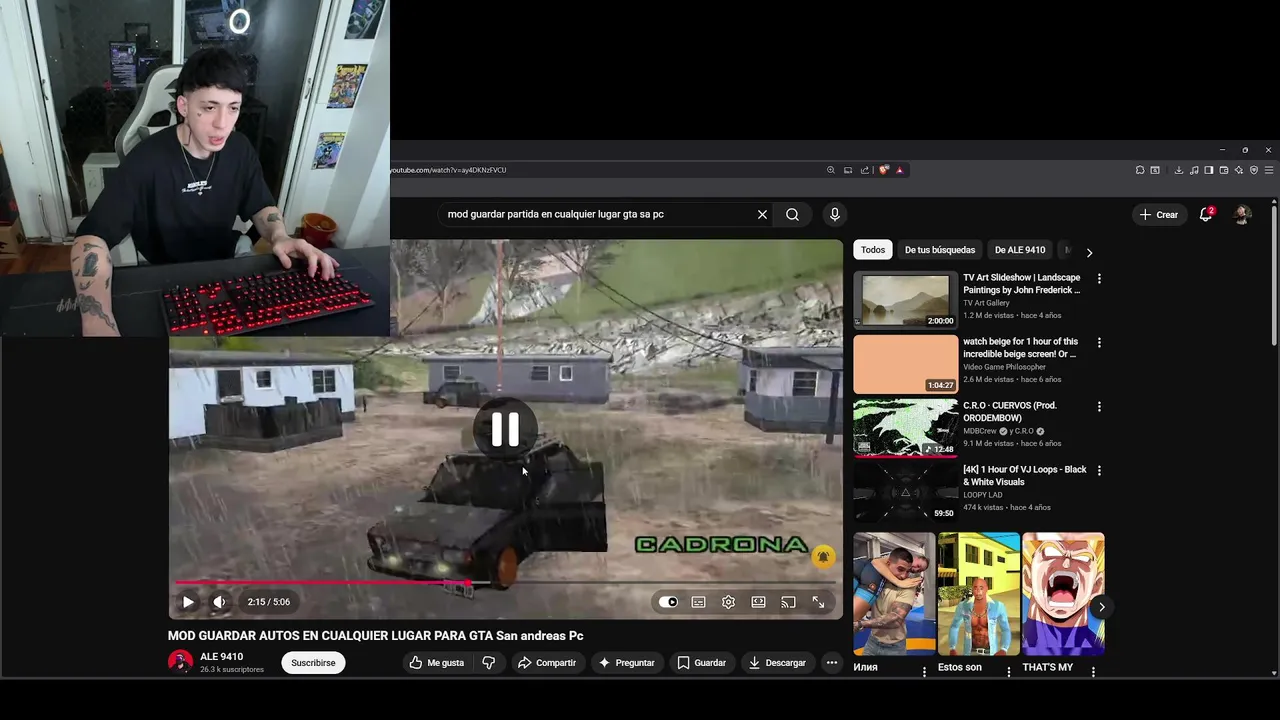Open browser downloads icon
The width and height of the screenshot is (1280, 720).
[1179, 170]
